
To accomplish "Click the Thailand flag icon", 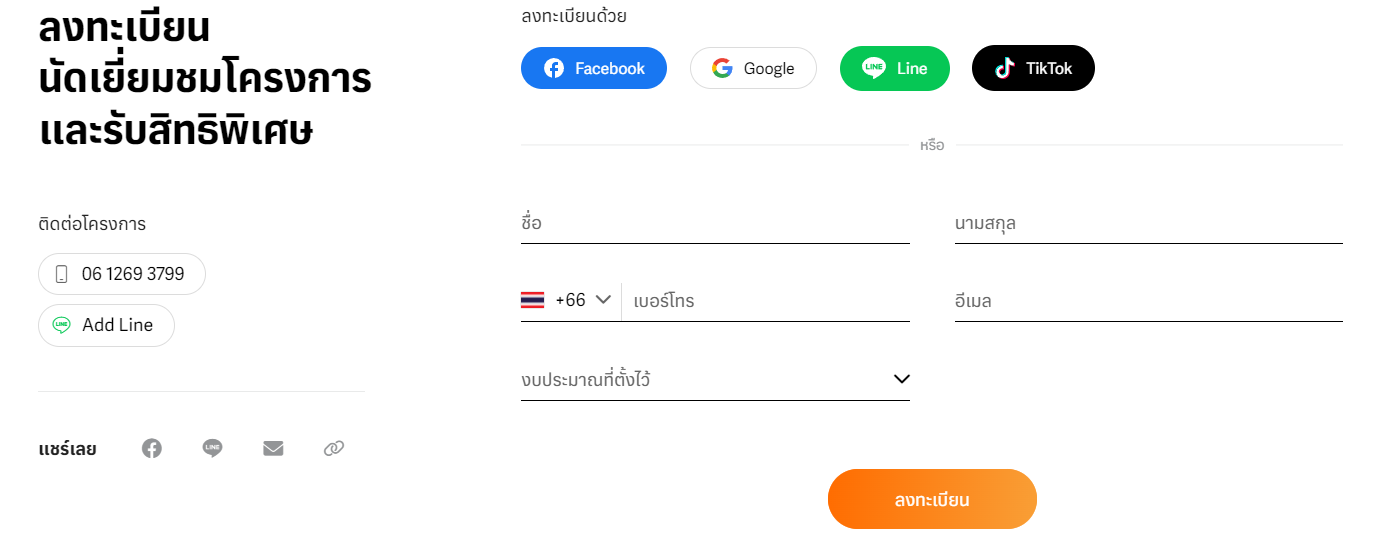I will (533, 300).
